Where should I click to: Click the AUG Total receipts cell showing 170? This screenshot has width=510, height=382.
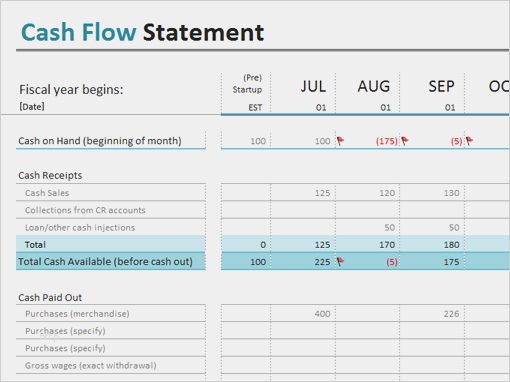coord(368,245)
